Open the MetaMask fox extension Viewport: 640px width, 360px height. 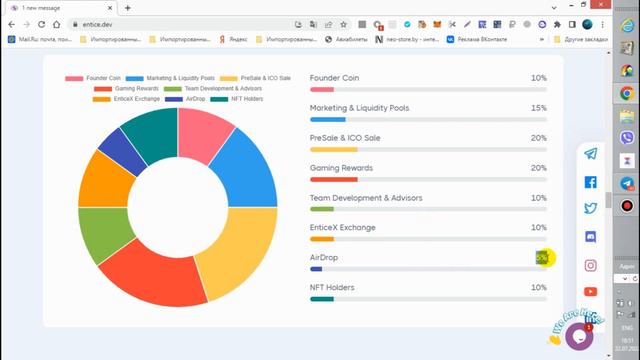pyautogui.click(x=437, y=24)
